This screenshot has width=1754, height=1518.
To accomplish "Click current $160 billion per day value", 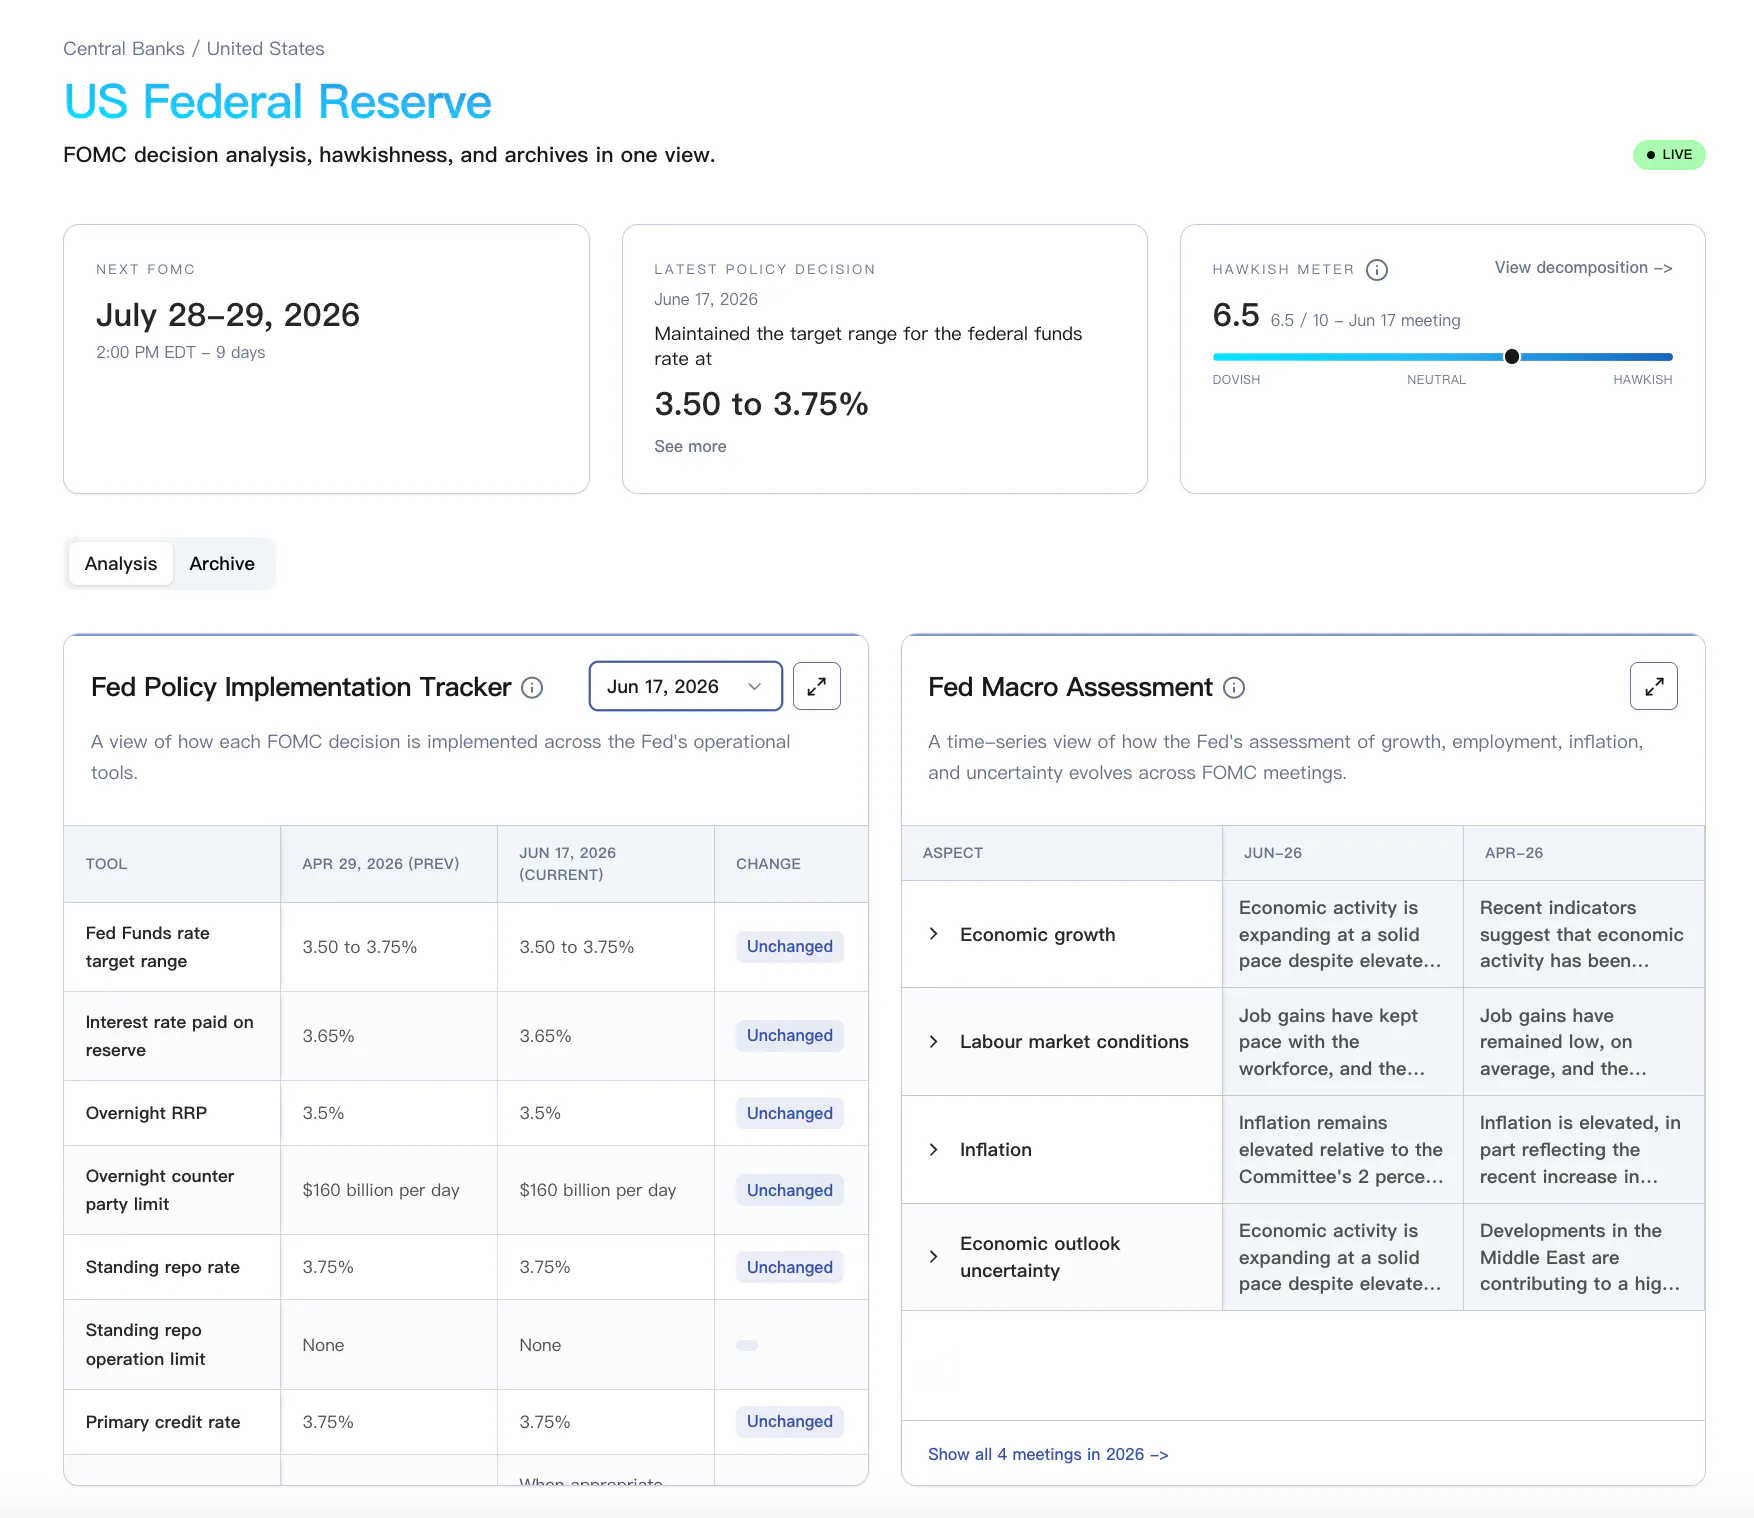I will 598,1190.
